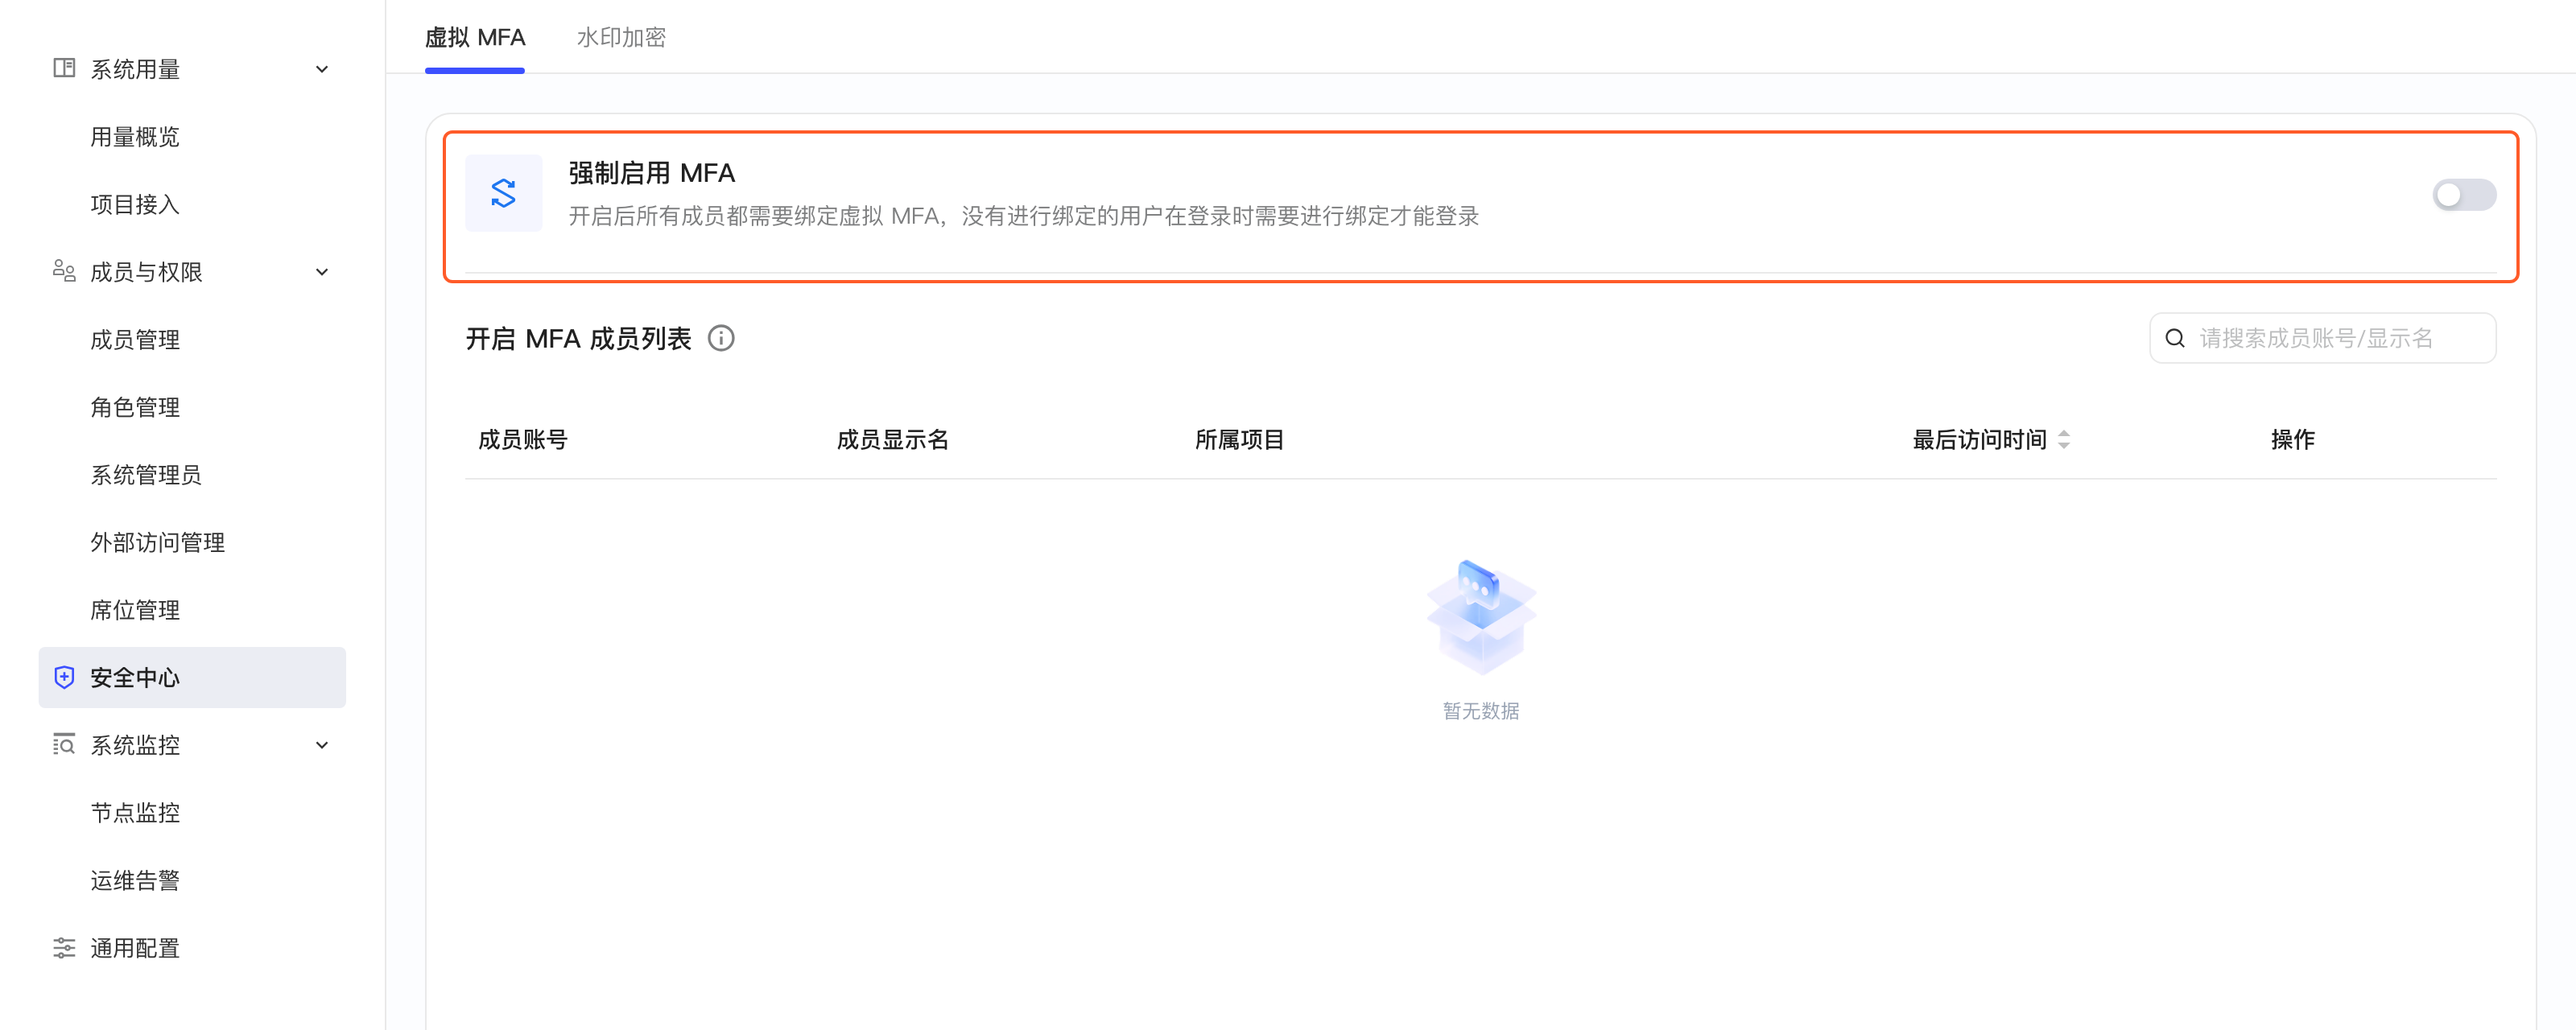2576x1030 pixels.
Task: Click the 成员显示名 column header
Action: pos(892,439)
